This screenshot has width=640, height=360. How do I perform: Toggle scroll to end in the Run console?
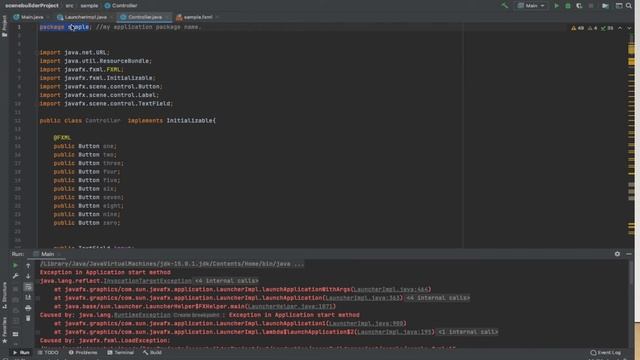tap(28, 298)
